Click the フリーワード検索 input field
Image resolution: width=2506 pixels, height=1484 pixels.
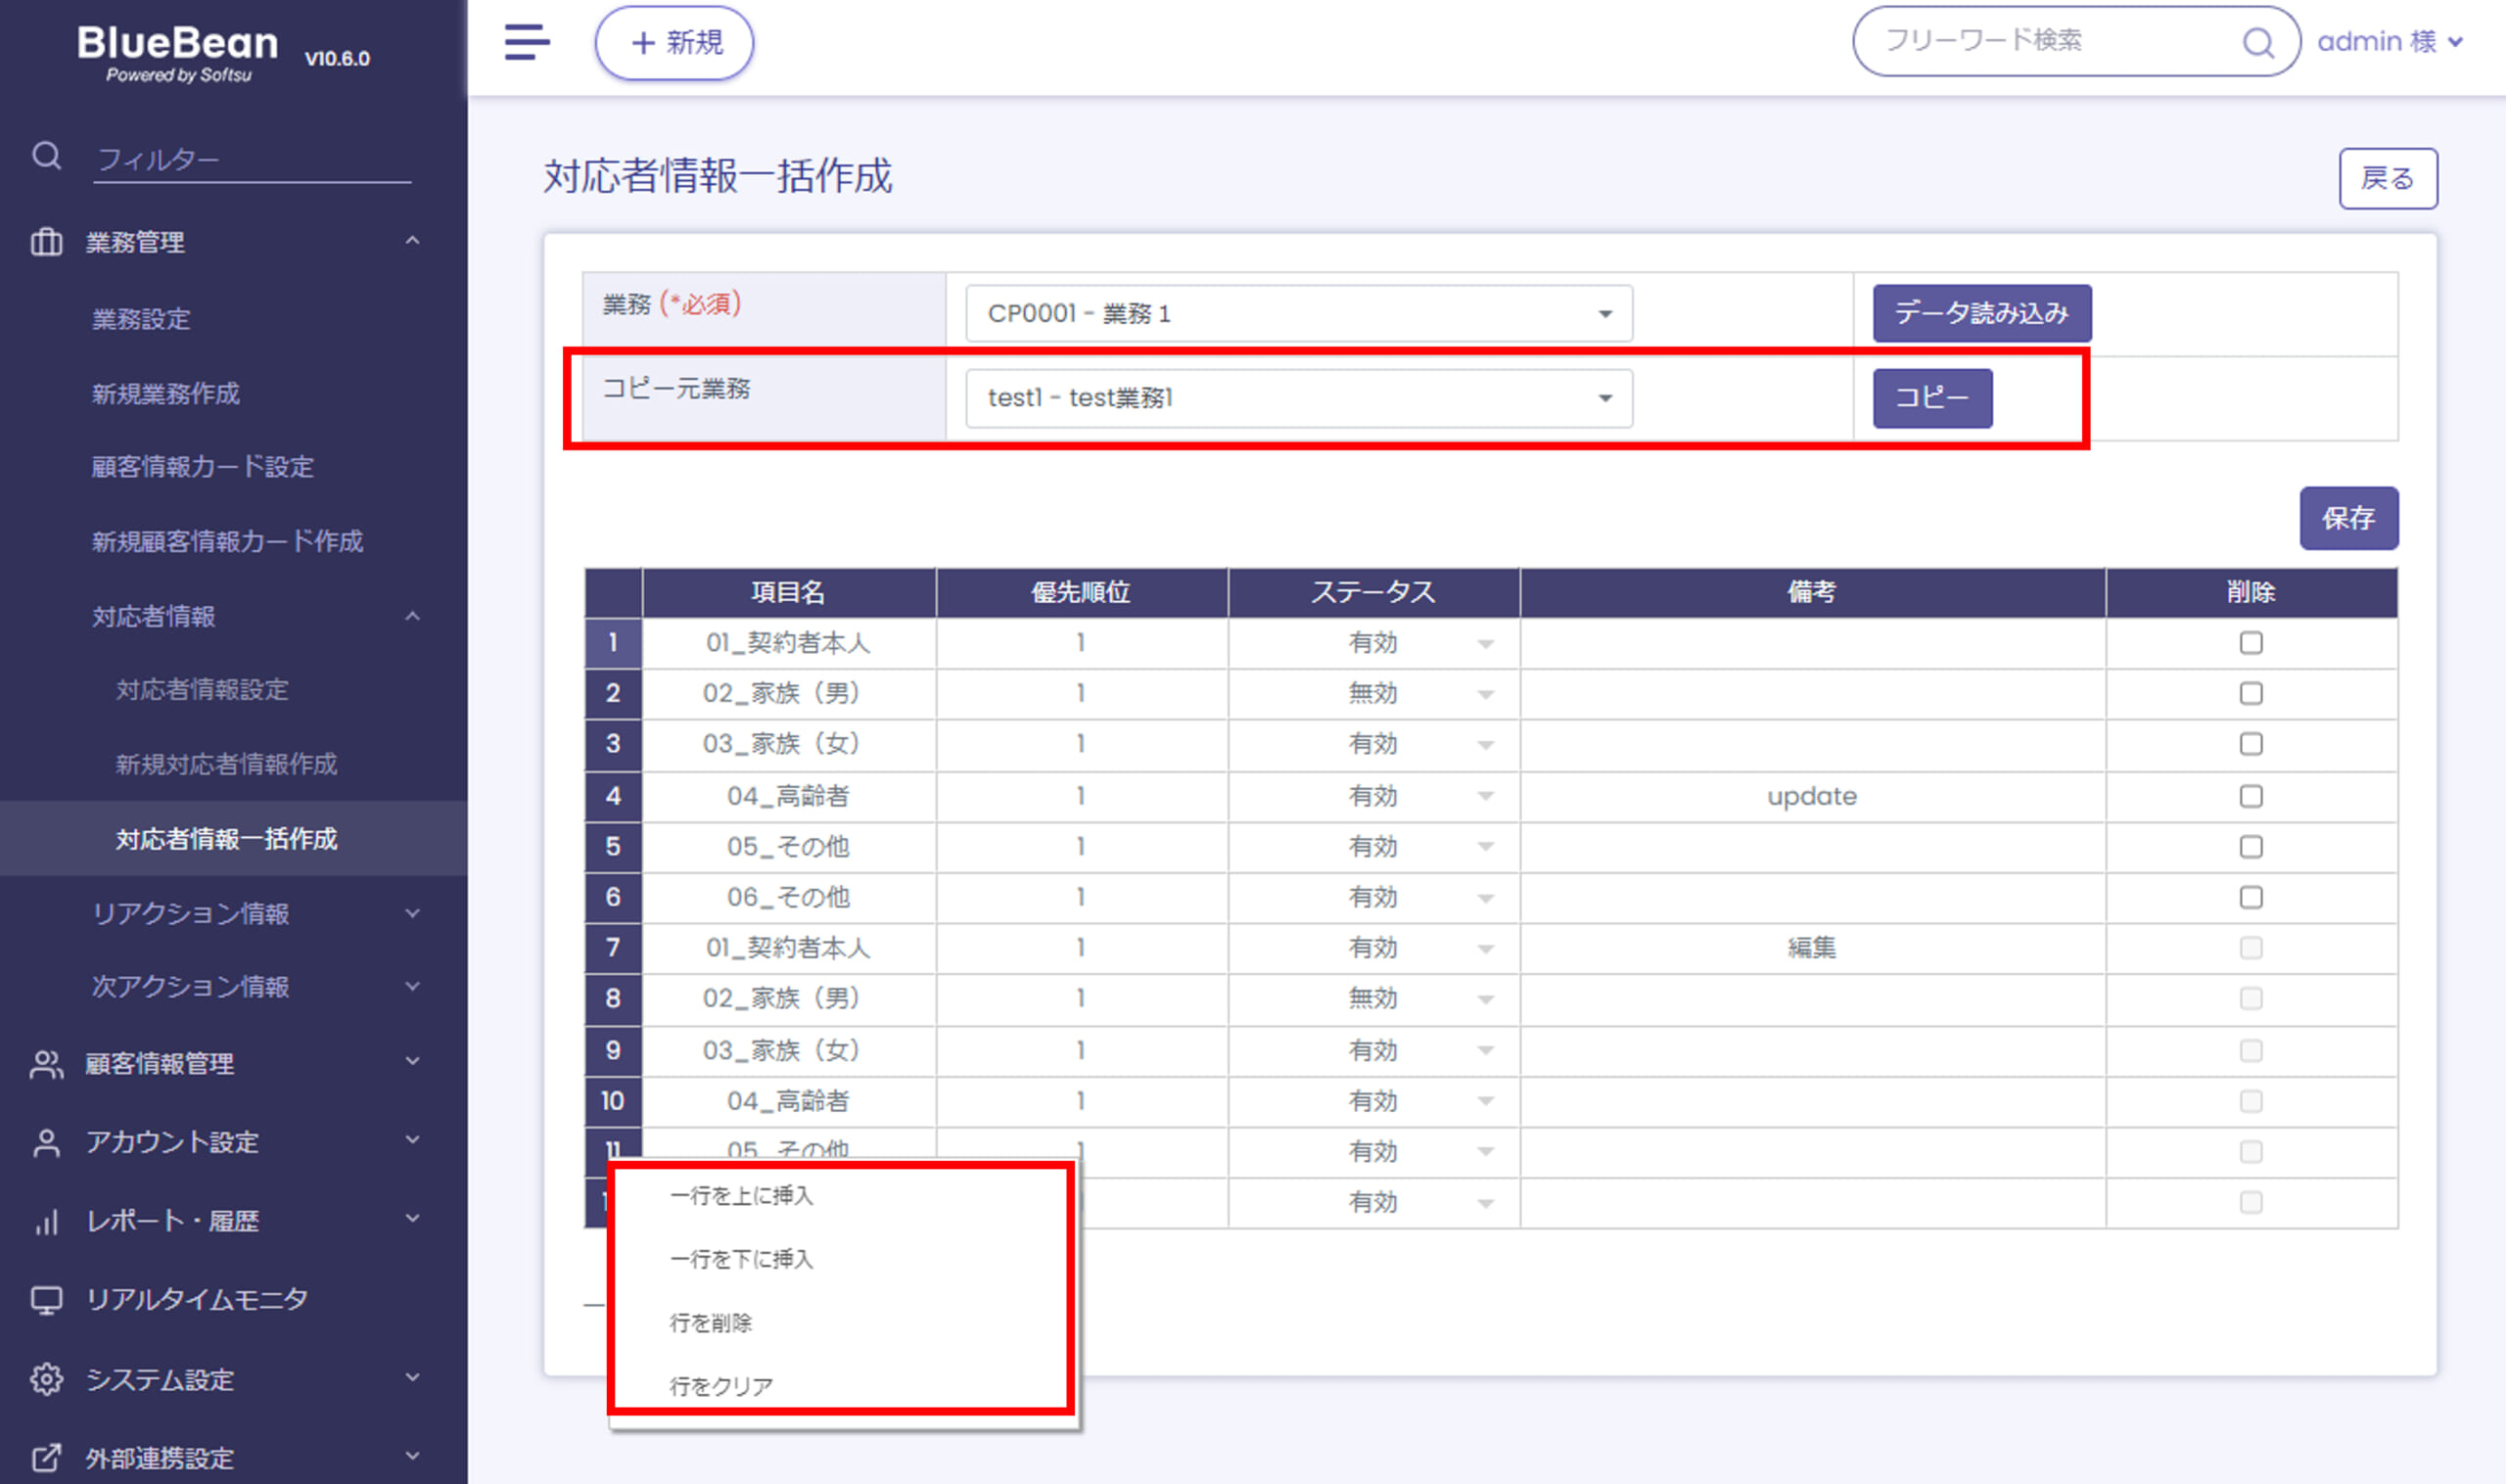point(2040,41)
